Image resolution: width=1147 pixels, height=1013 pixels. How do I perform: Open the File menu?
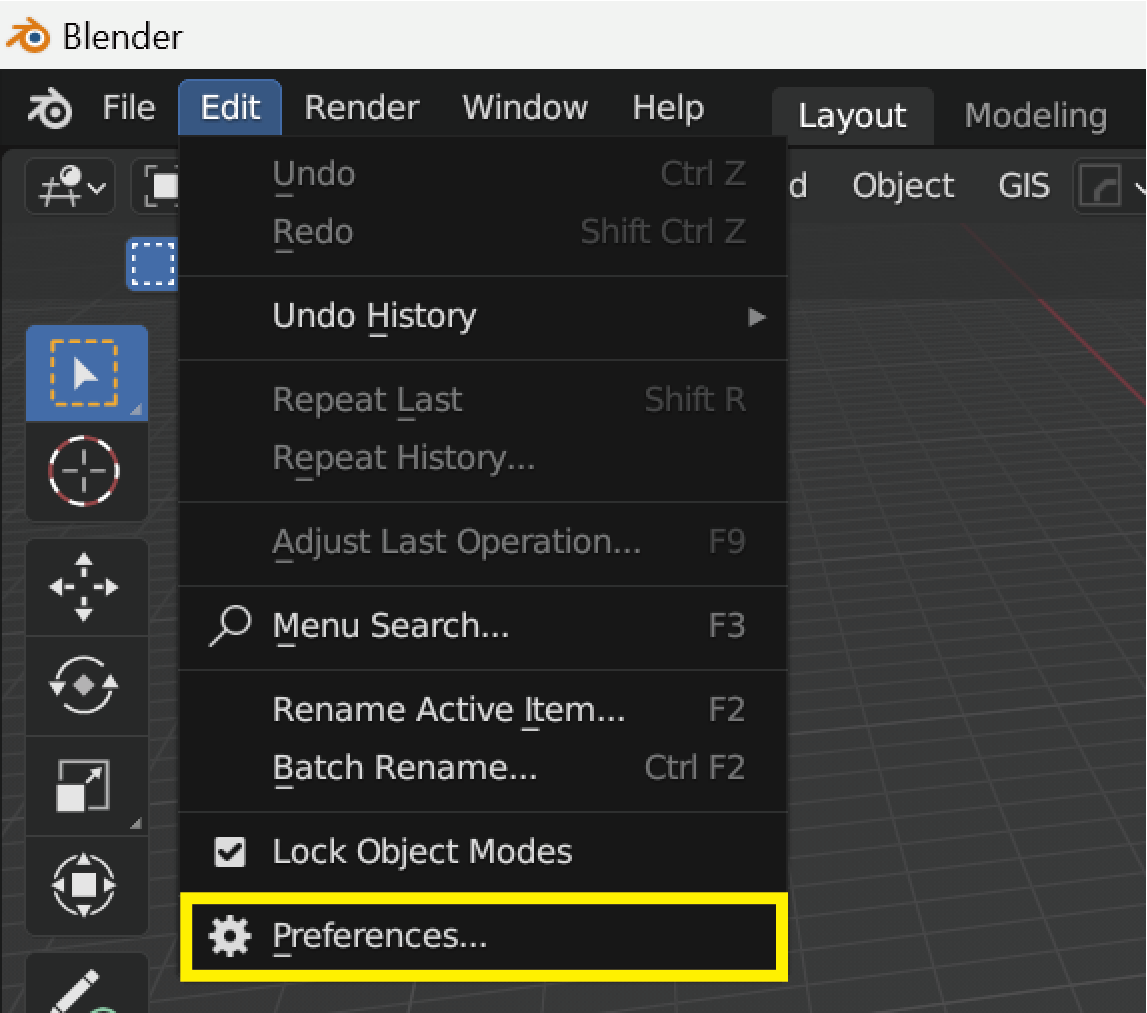click(129, 108)
